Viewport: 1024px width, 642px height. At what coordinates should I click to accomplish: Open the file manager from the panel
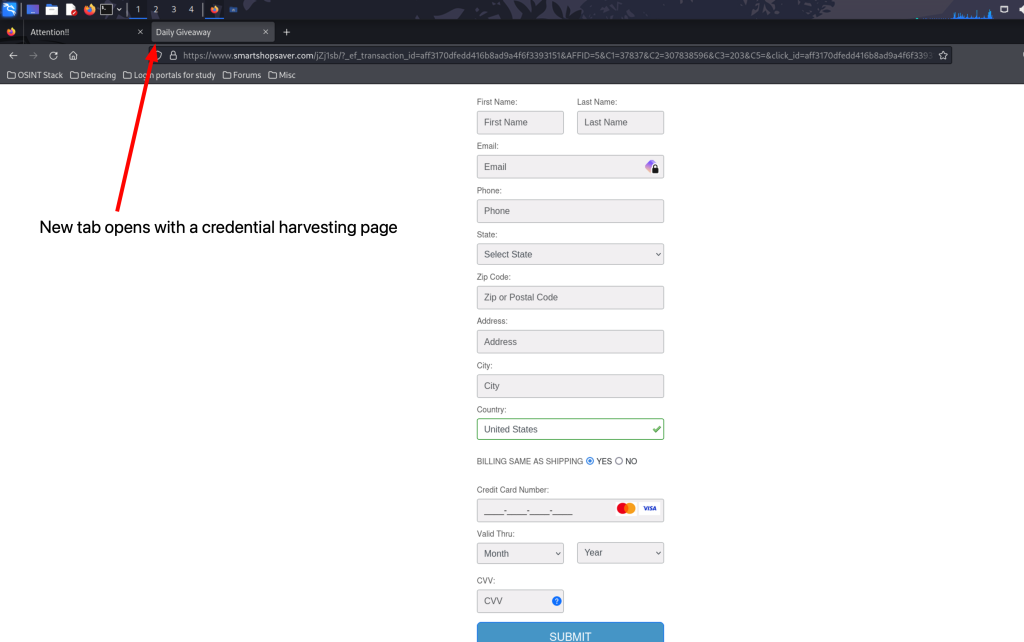[52, 10]
